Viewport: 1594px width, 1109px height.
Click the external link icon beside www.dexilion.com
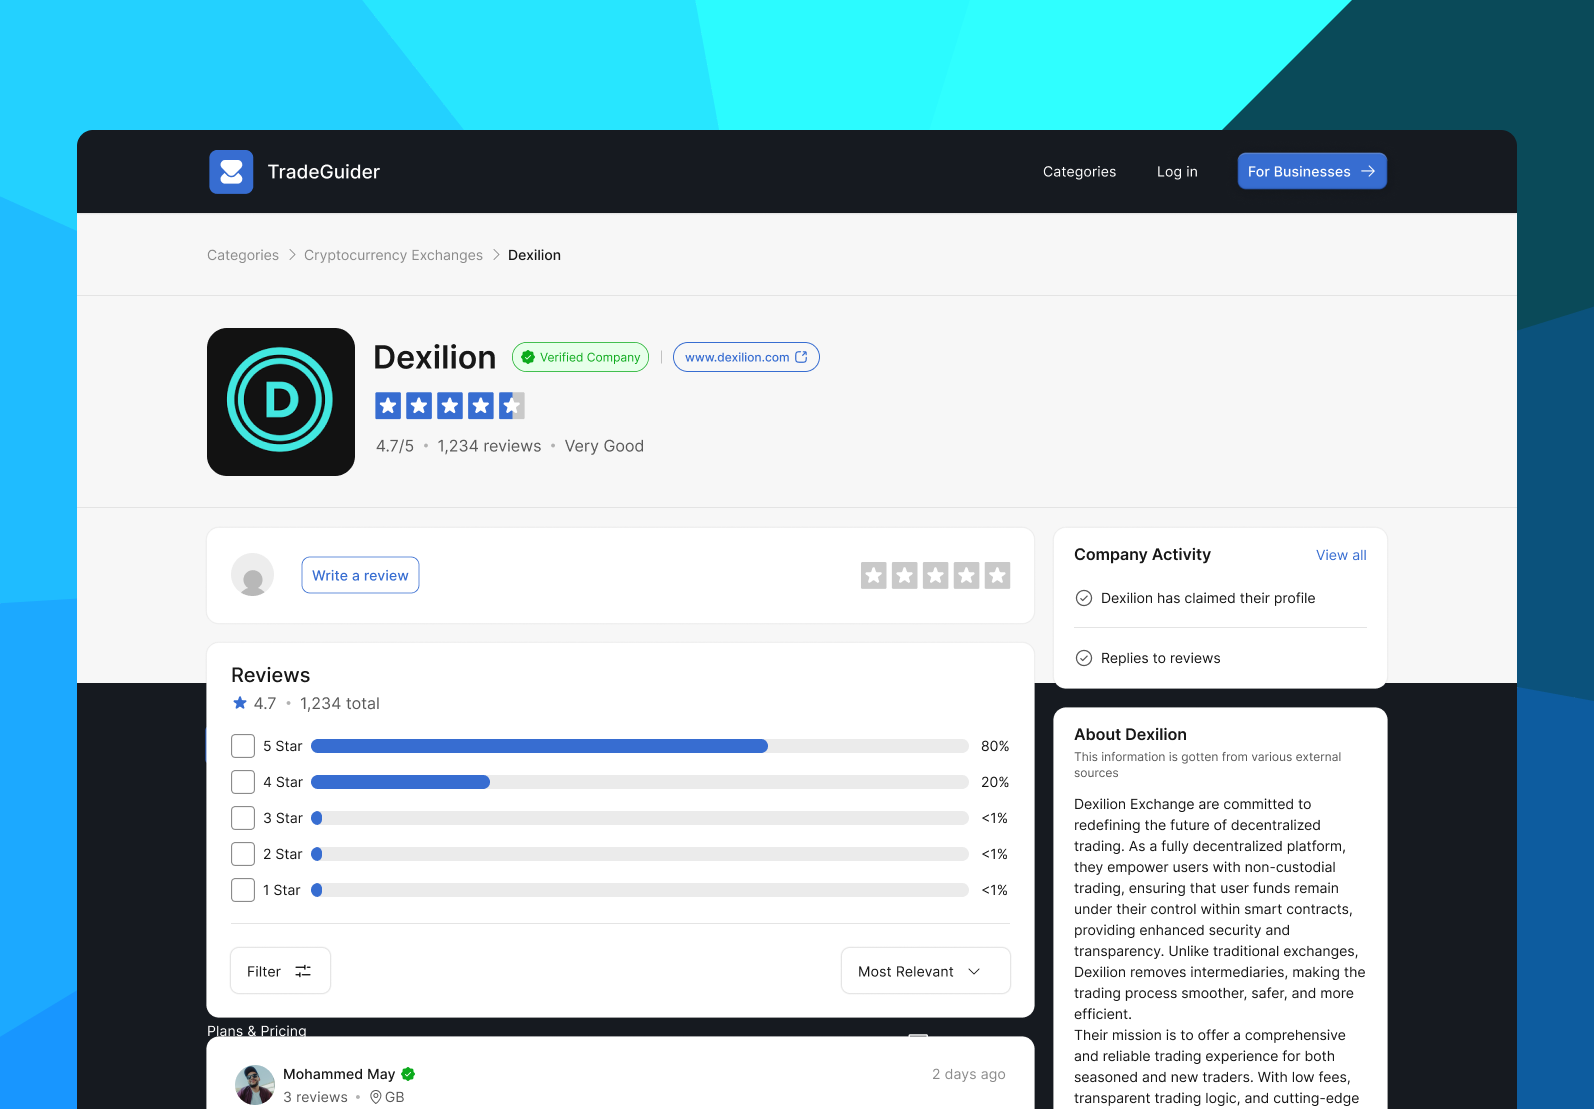(x=801, y=357)
